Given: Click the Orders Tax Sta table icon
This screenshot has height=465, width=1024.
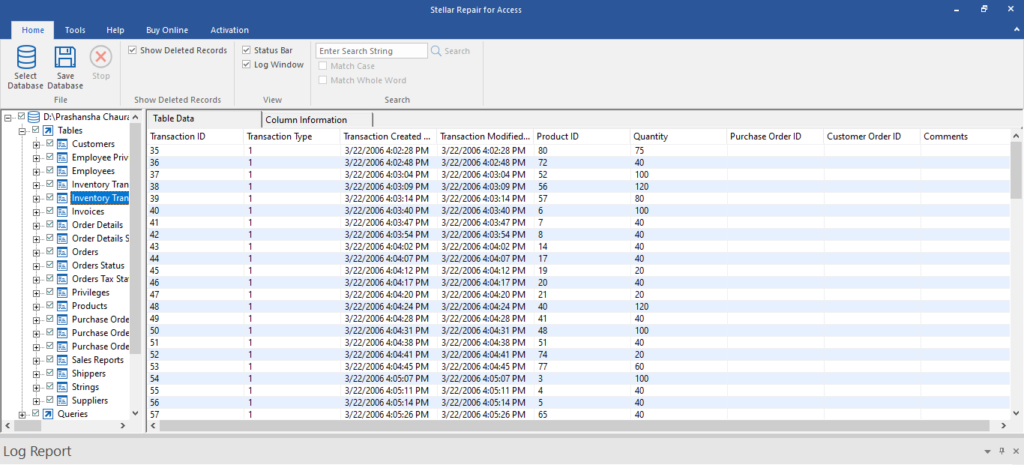Looking at the screenshot, I should pyautogui.click(x=62, y=279).
